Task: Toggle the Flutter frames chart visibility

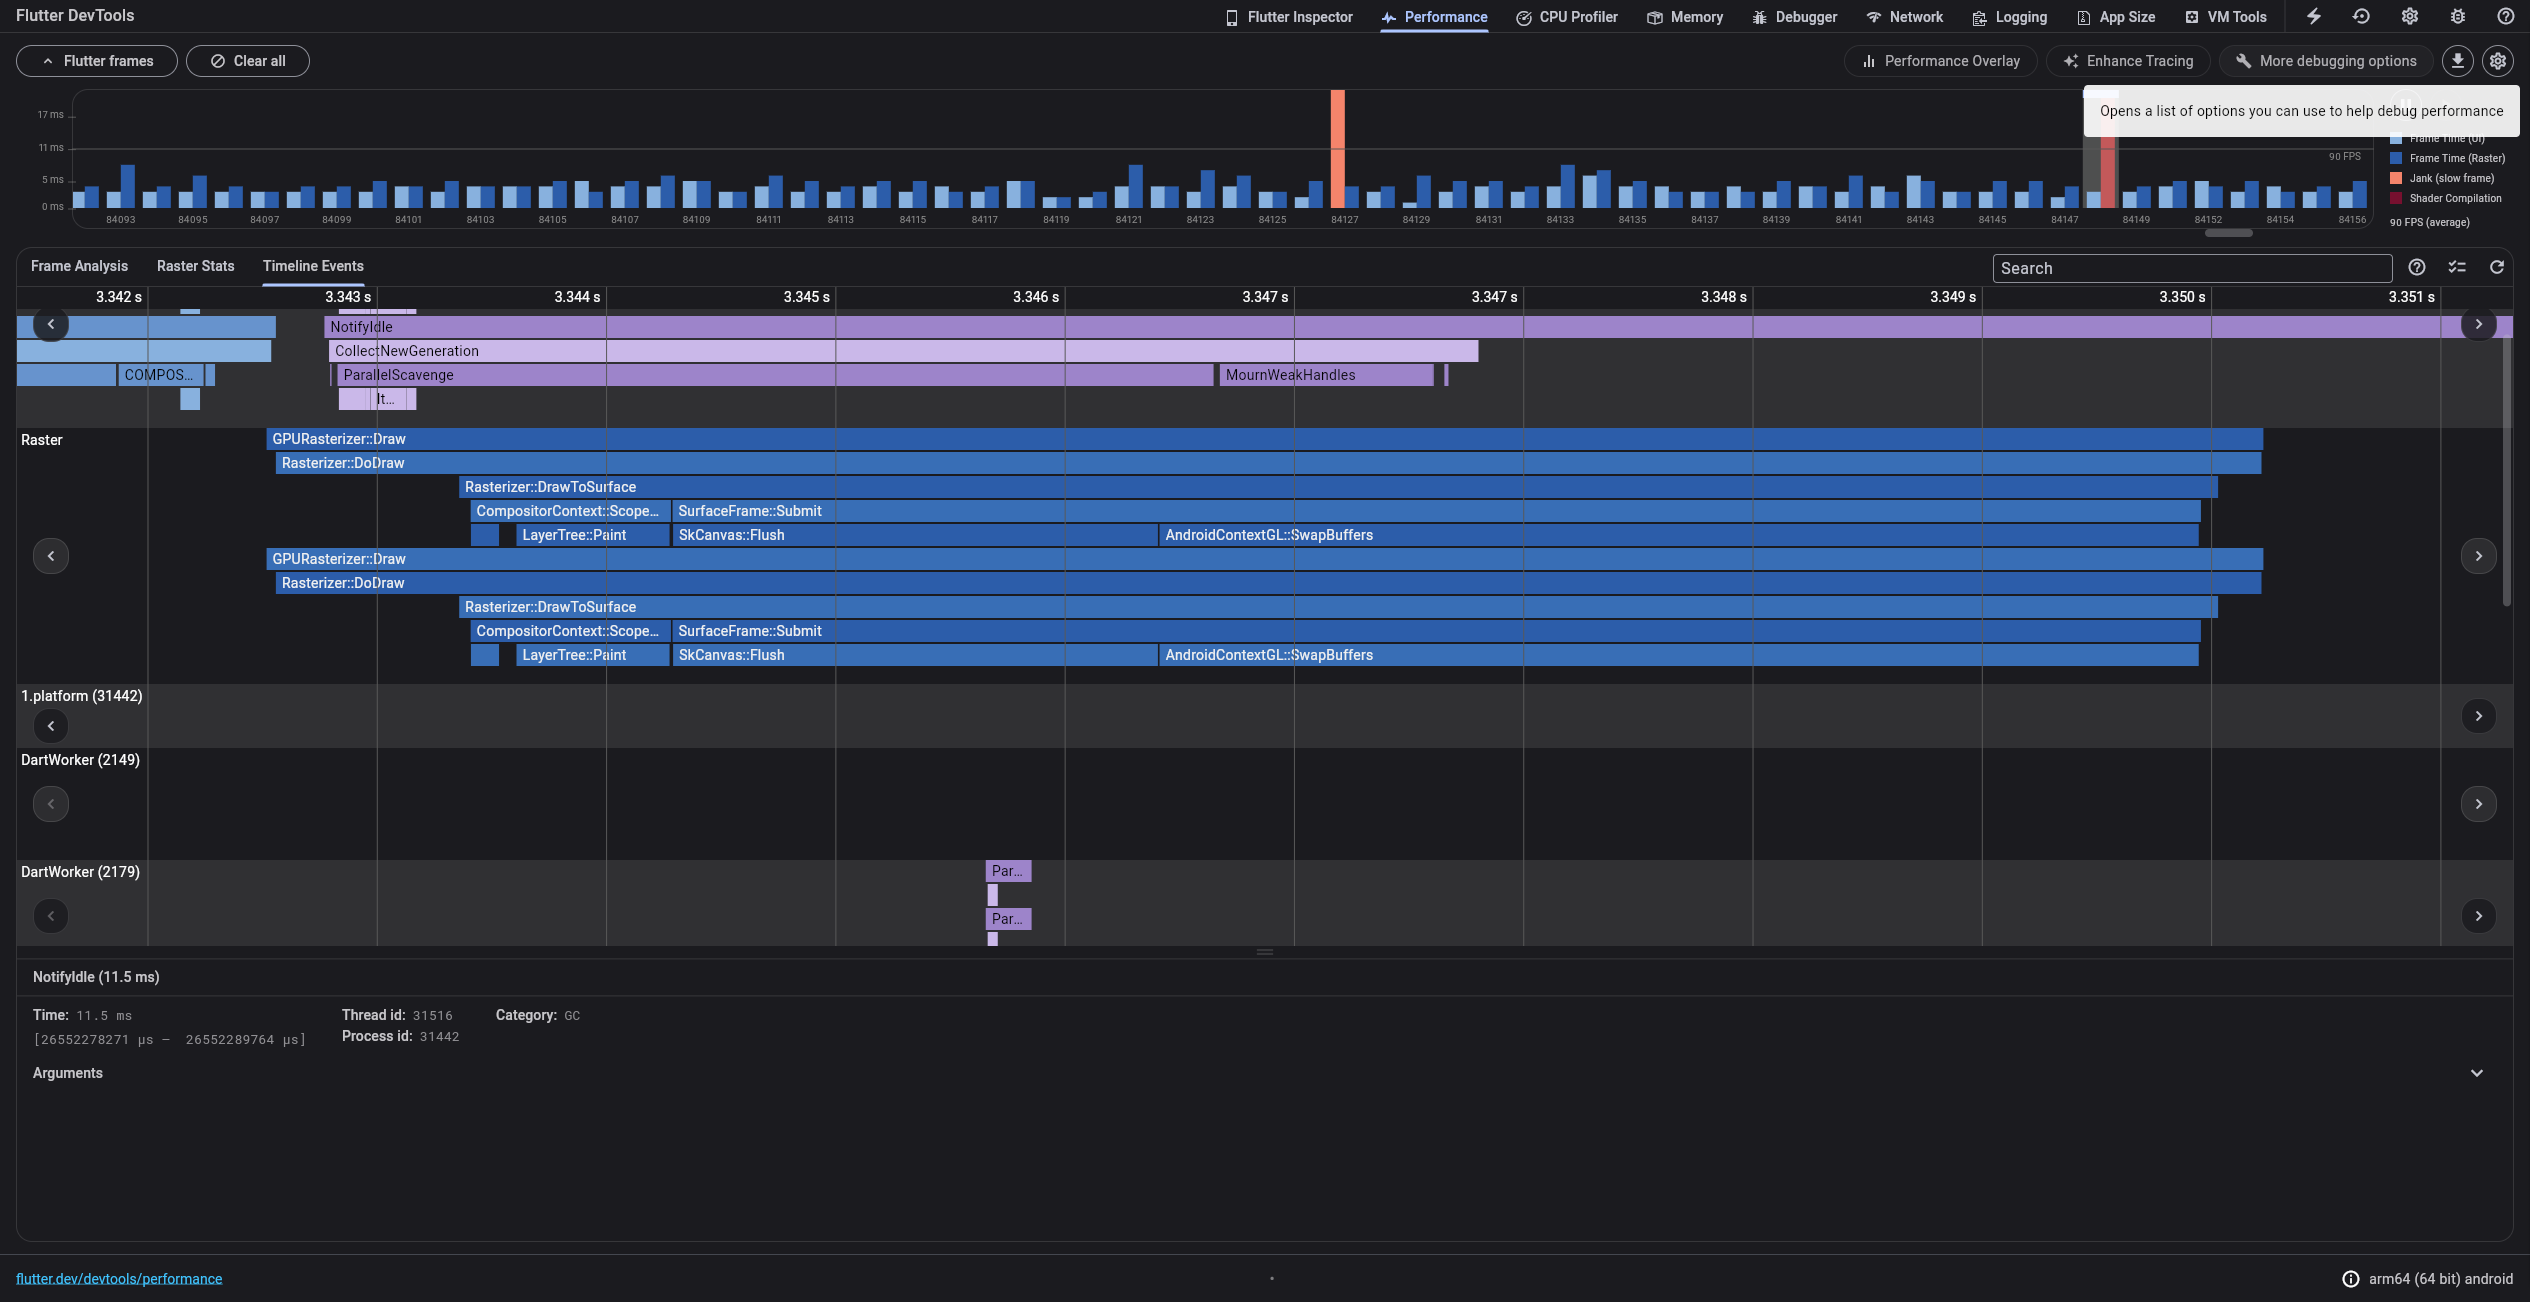Action: 97,61
